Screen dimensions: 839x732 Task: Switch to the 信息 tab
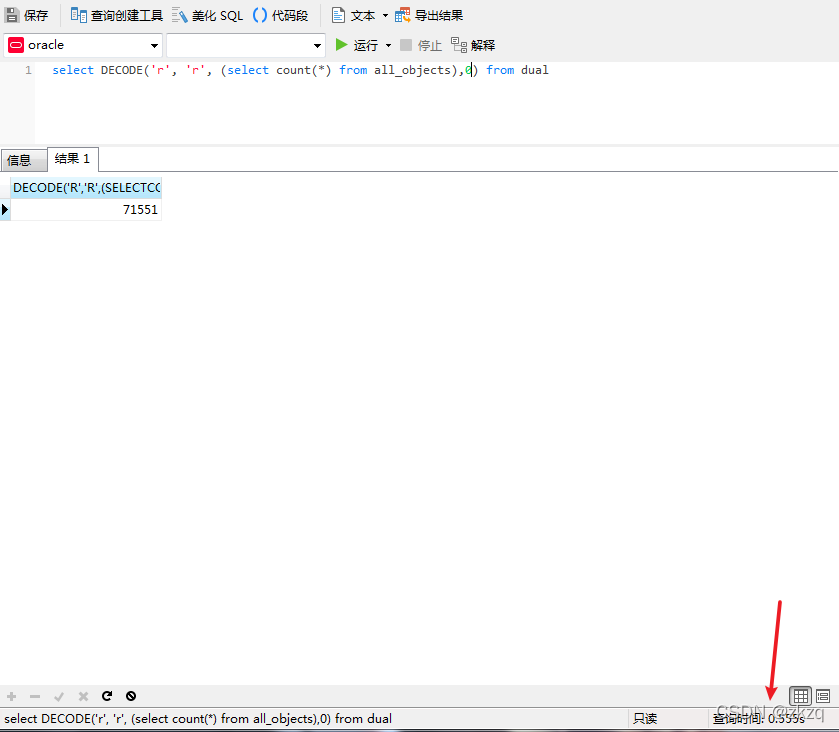[x=24, y=160]
